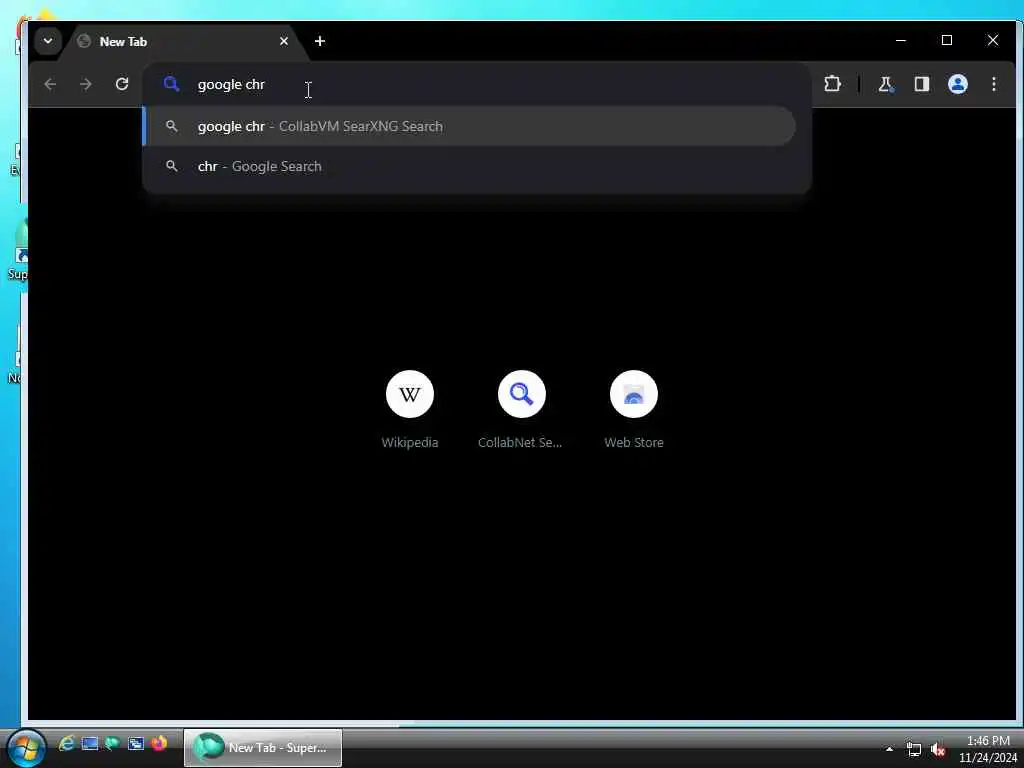The height and width of the screenshot is (768, 1024).
Task: Open the profile avatar button
Action: coord(957,84)
